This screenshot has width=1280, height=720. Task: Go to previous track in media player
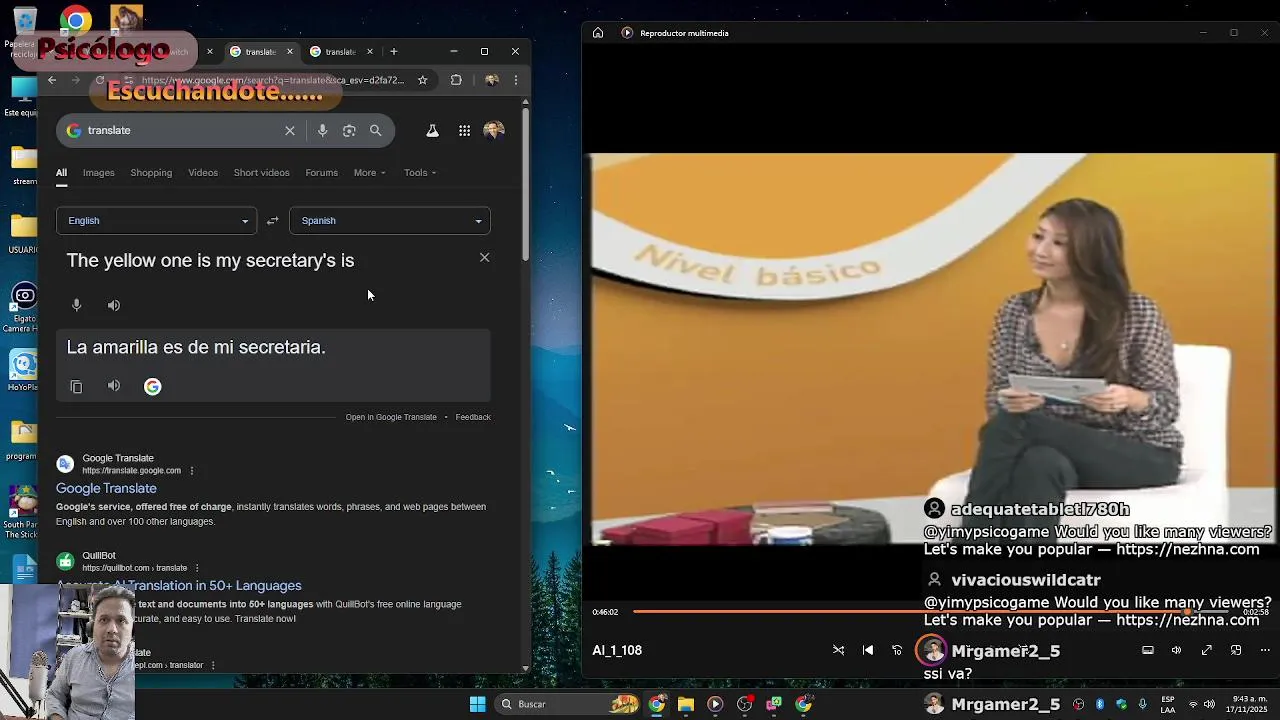coord(868,650)
